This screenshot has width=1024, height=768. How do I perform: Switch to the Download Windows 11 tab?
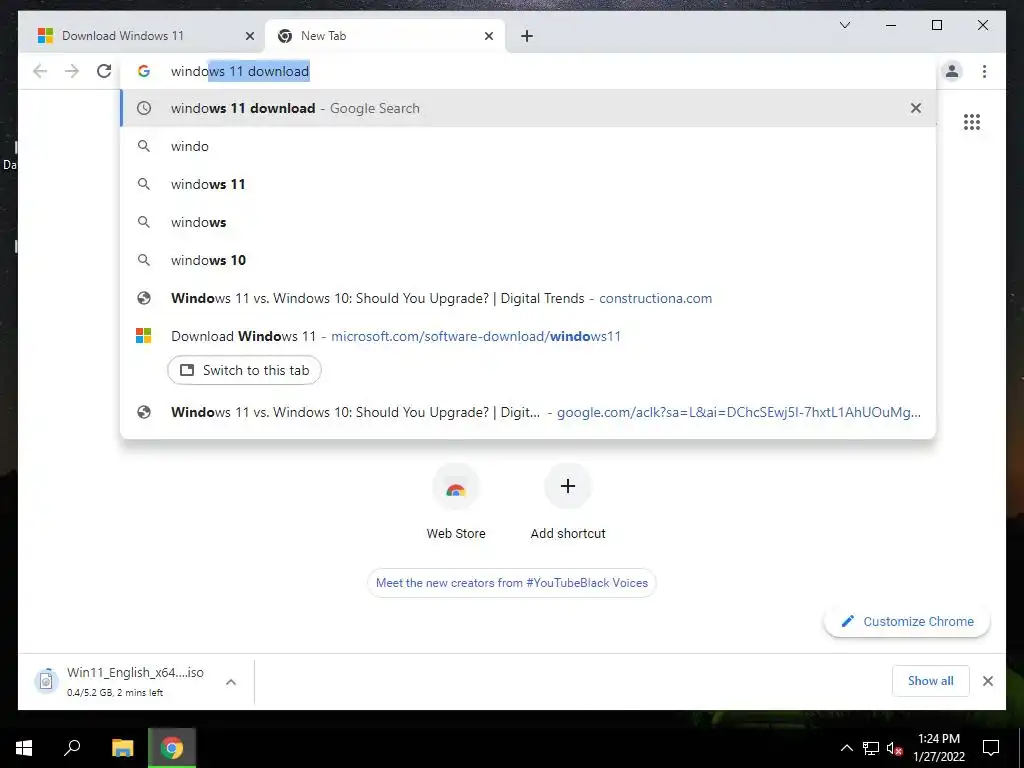144,36
